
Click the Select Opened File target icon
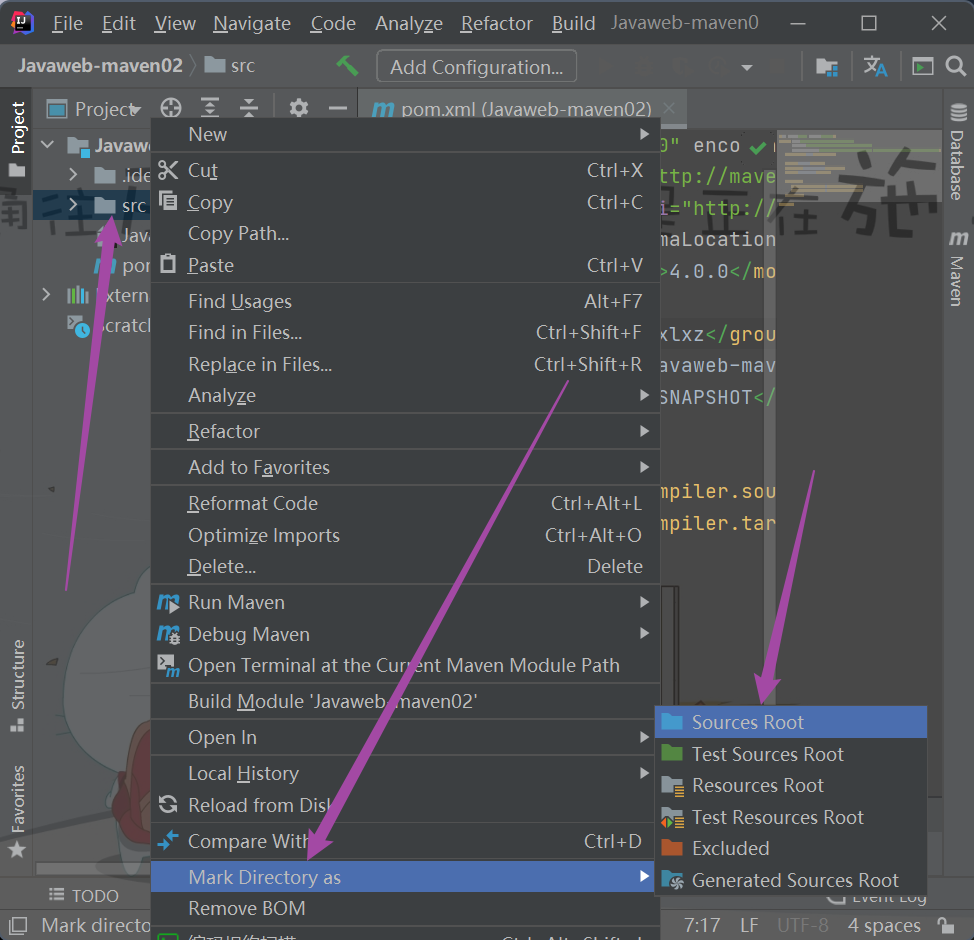[171, 108]
